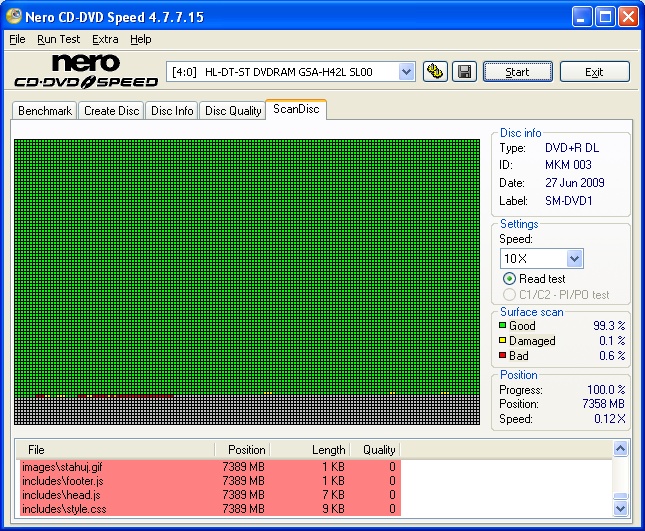Open the Run Test menu
645x531 pixels.
point(58,39)
